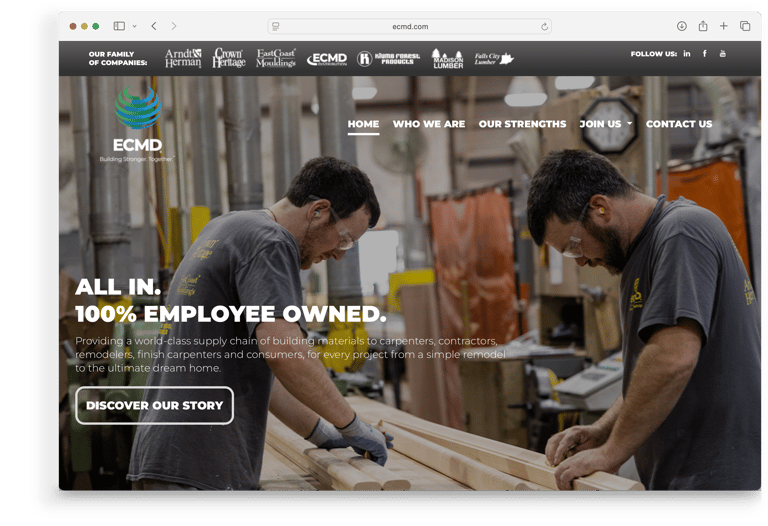Open a new tab with plus icon
Screen dimensions: 768x526
[723, 26]
